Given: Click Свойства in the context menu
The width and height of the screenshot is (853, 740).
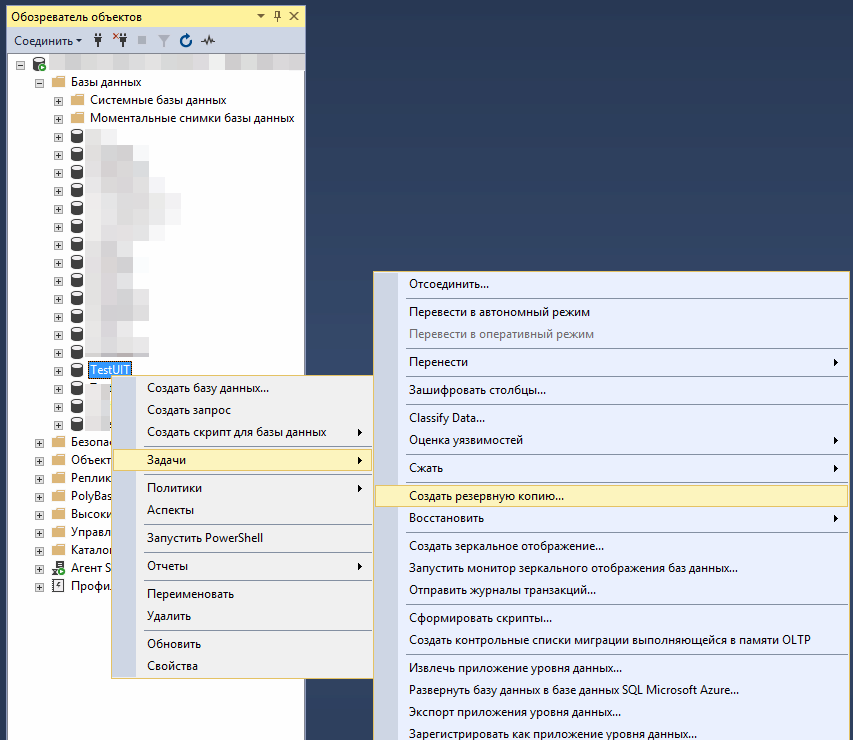Looking at the screenshot, I should 172,666.
